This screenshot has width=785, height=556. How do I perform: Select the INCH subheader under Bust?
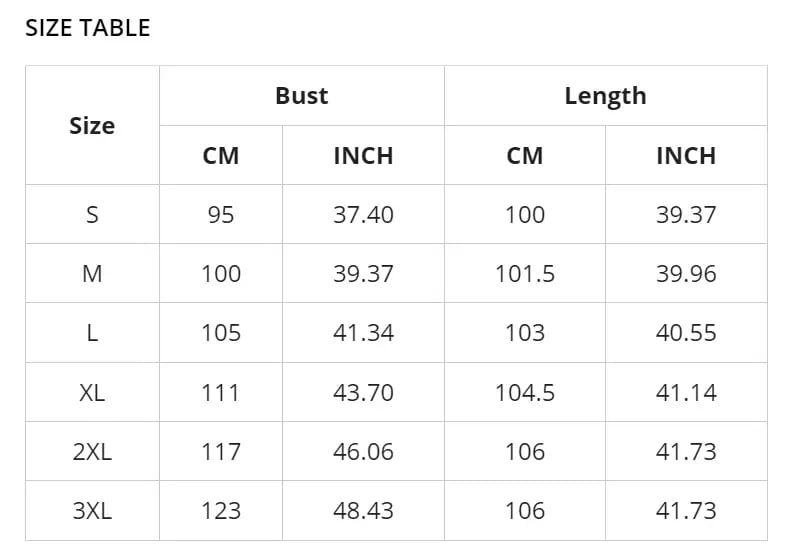(x=363, y=156)
